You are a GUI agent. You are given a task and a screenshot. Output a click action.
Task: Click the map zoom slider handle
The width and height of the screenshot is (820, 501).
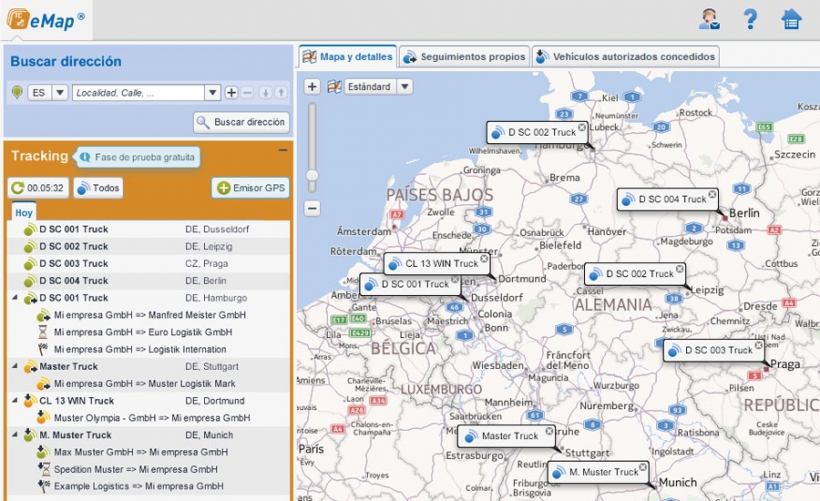coord(312,175)
